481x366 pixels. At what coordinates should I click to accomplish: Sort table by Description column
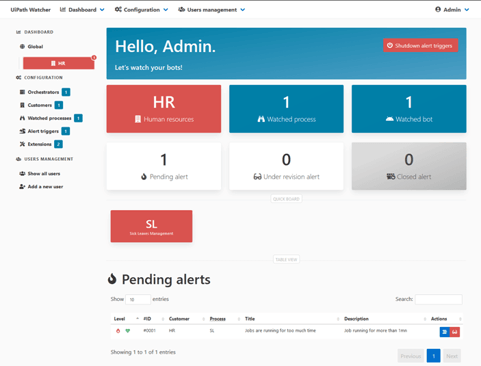pyautogui.click(x=384, y=319)
